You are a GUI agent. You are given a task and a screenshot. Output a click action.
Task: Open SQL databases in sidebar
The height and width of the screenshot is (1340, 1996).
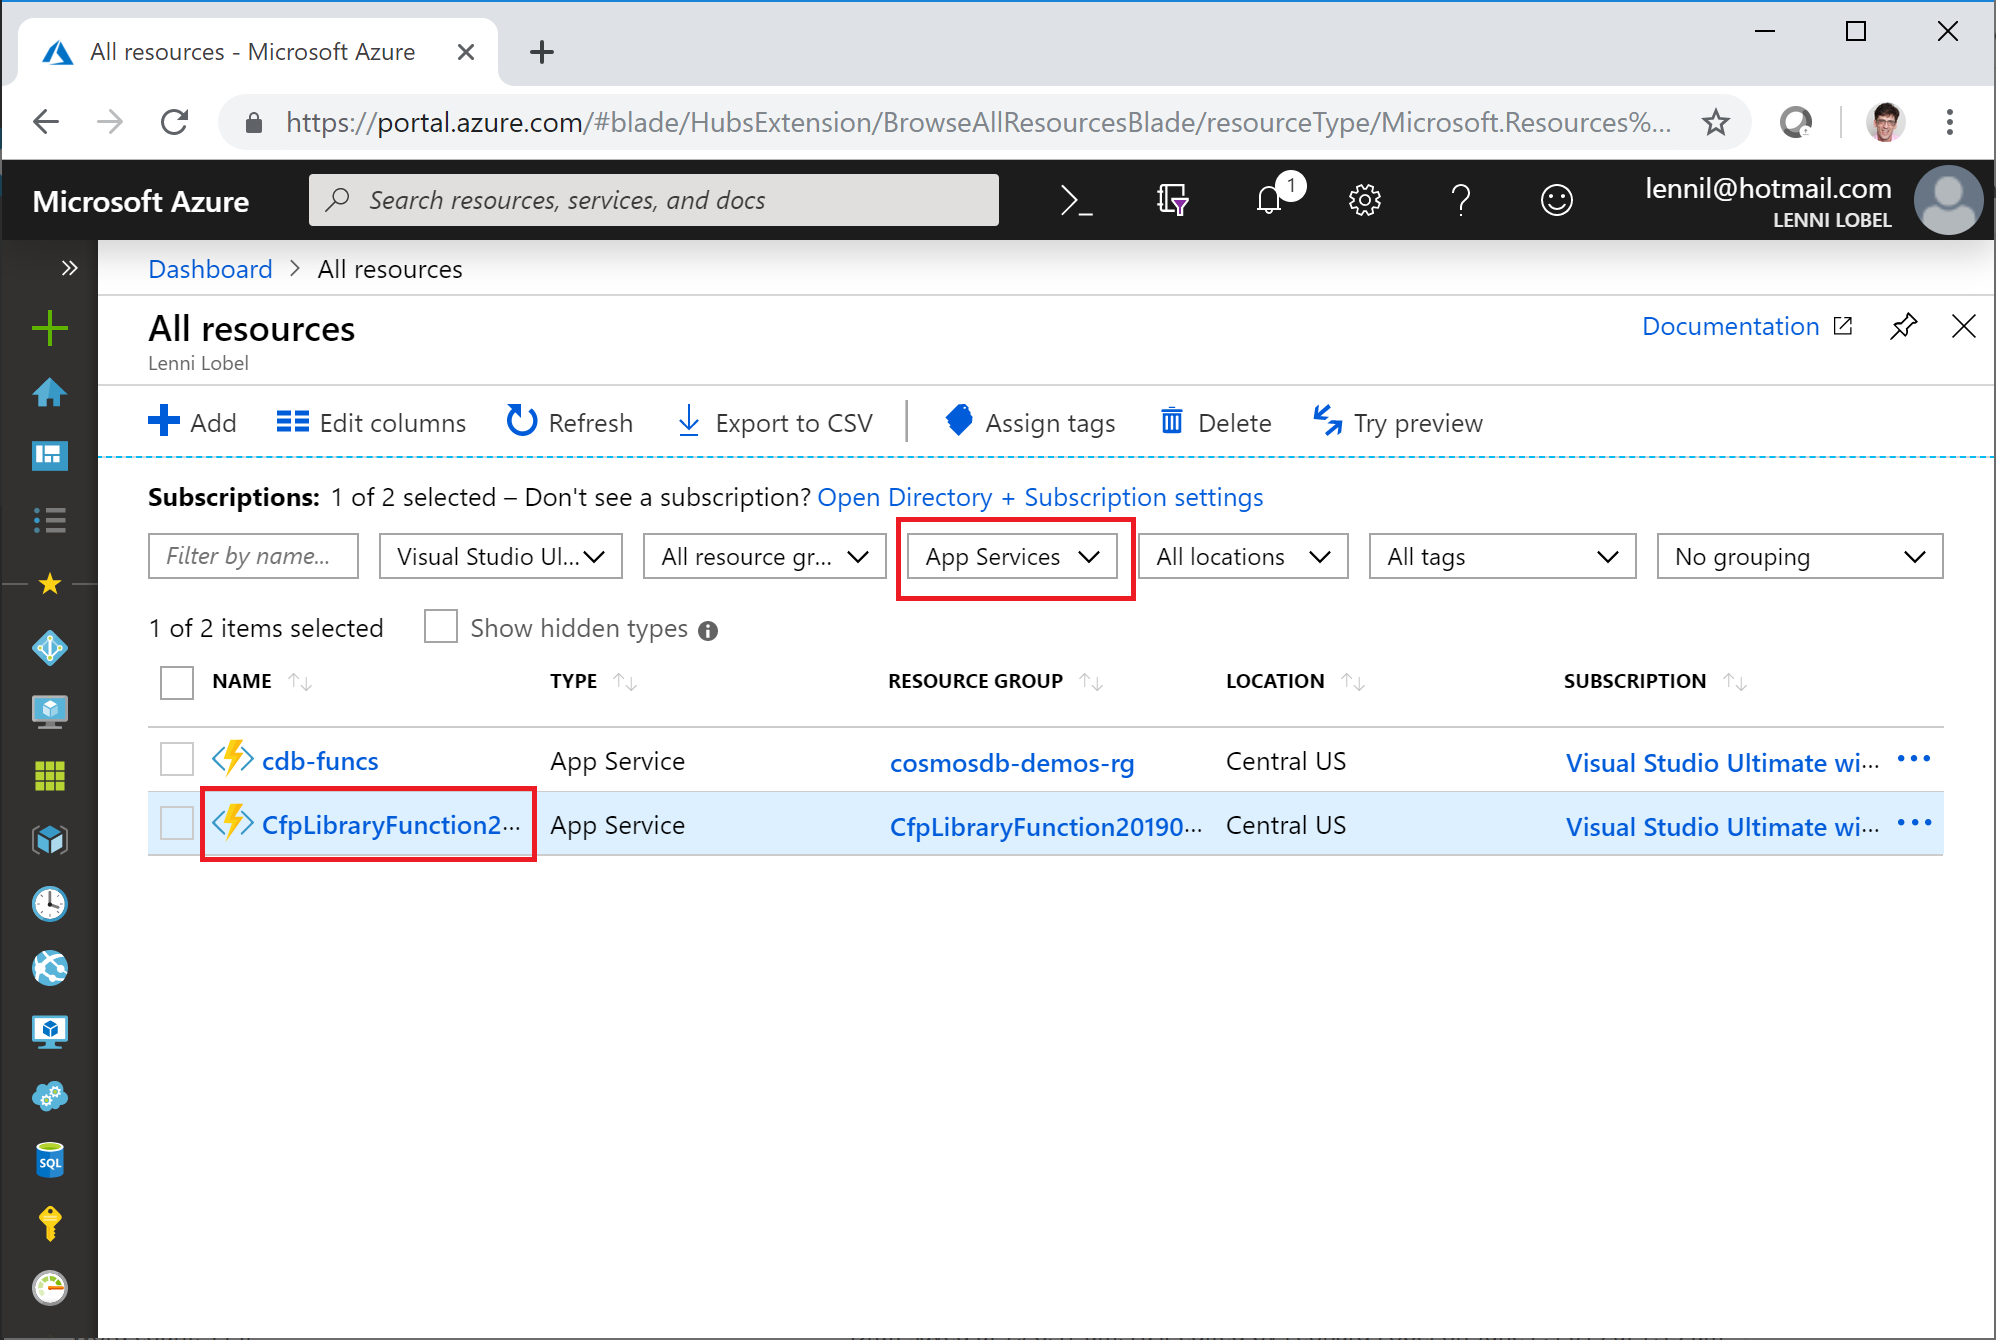50,1160
